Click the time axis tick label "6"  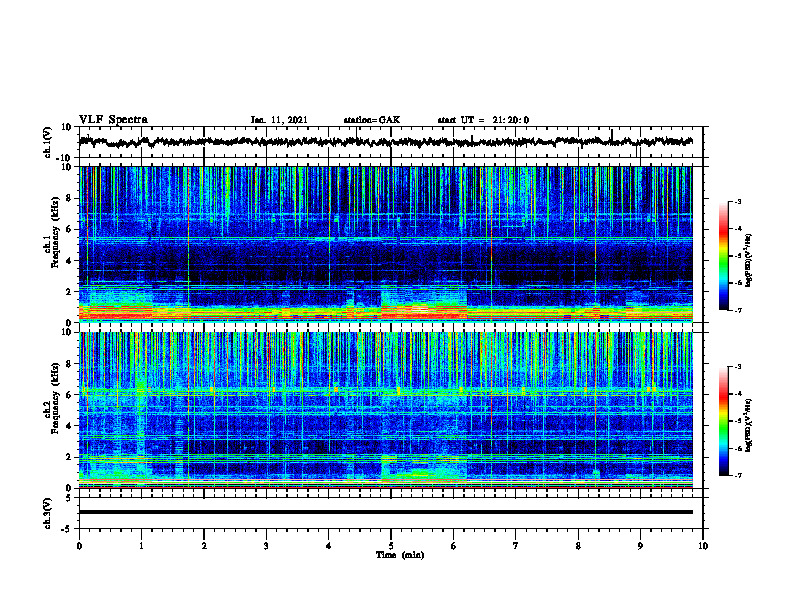click(453, 546)
